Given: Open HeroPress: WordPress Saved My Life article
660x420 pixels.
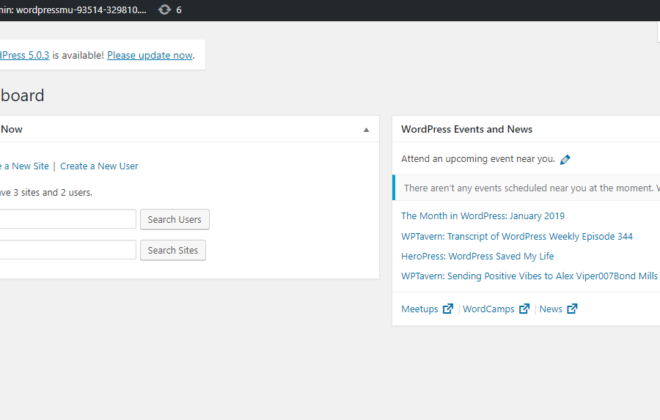Looking at the screenshot, I should click(x=477, y=256).
